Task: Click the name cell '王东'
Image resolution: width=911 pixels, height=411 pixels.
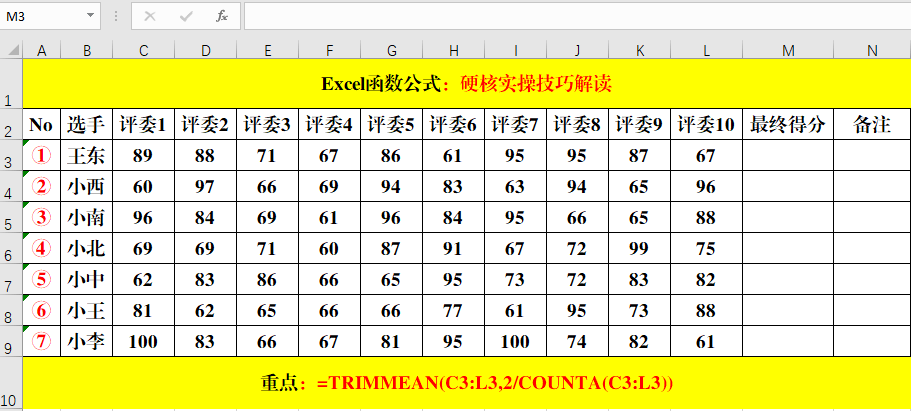Action: click(87, 155)
